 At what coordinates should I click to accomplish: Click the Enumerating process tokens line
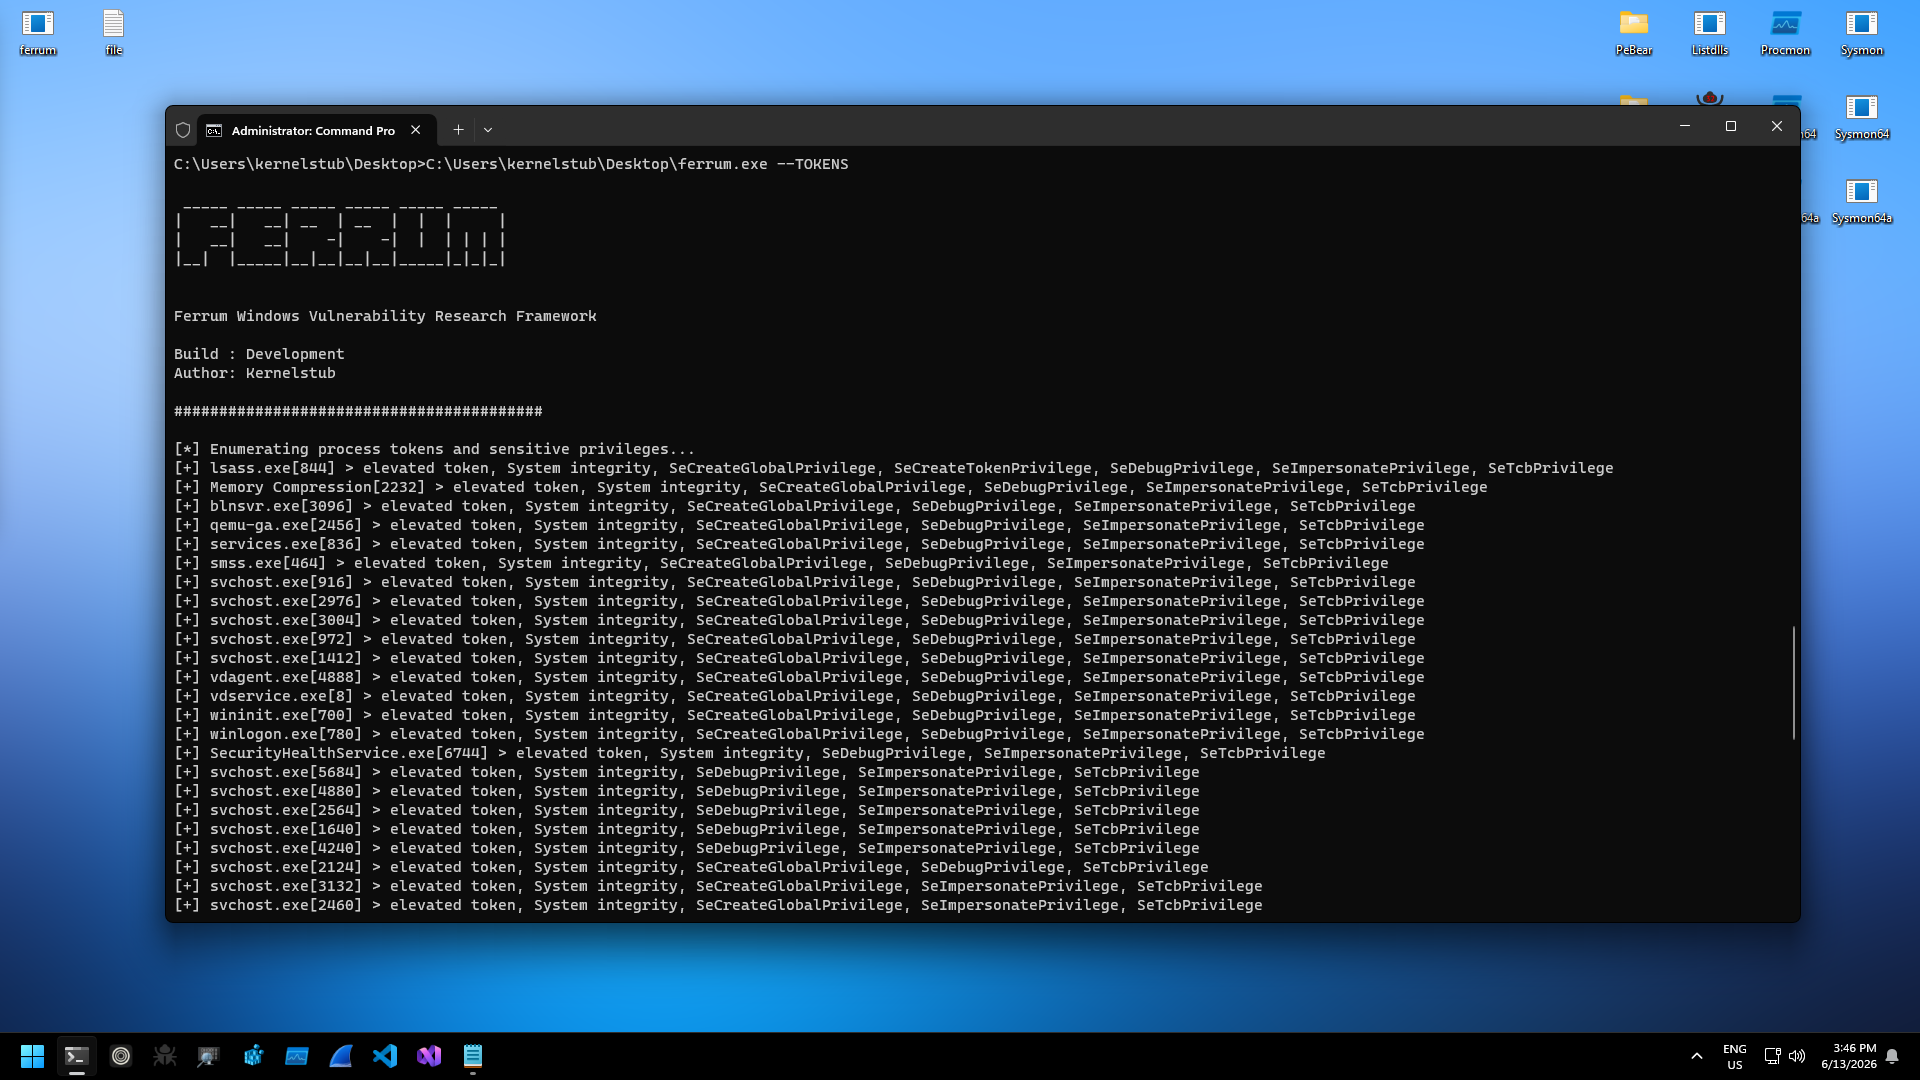(434, 449)
